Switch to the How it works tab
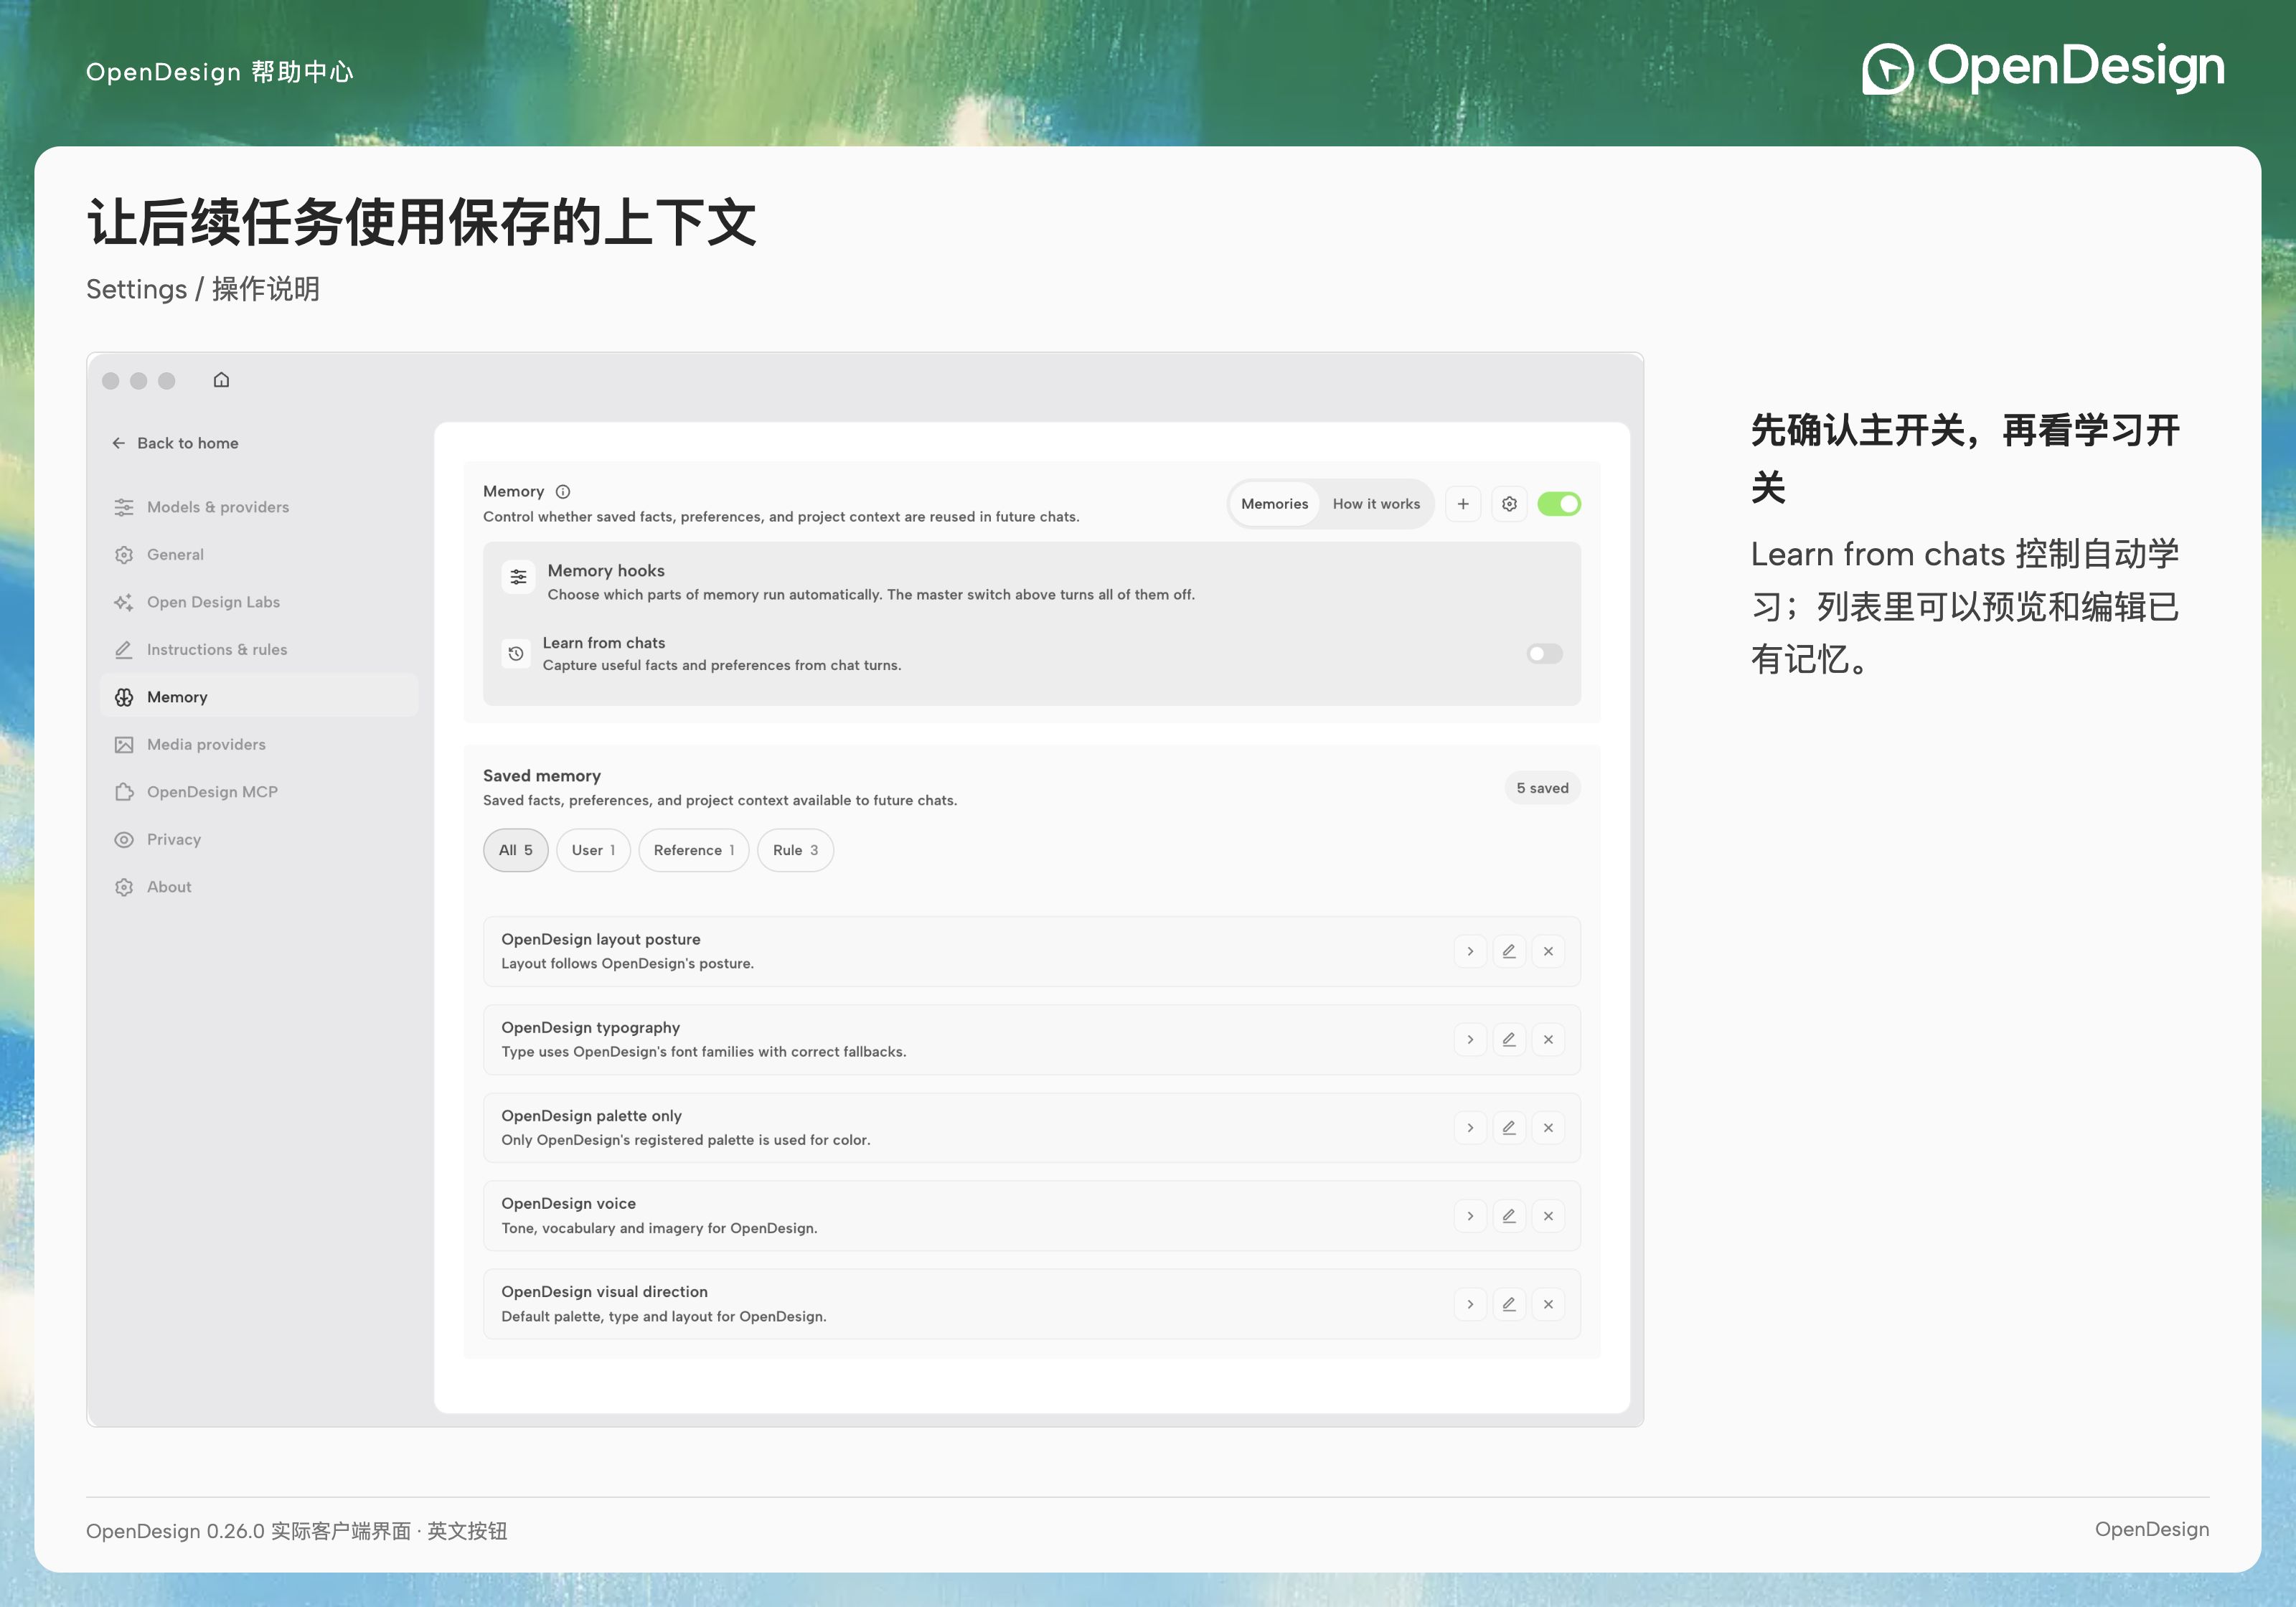The height and width of the screenshot is (1607, 2296). point(1376,504)
